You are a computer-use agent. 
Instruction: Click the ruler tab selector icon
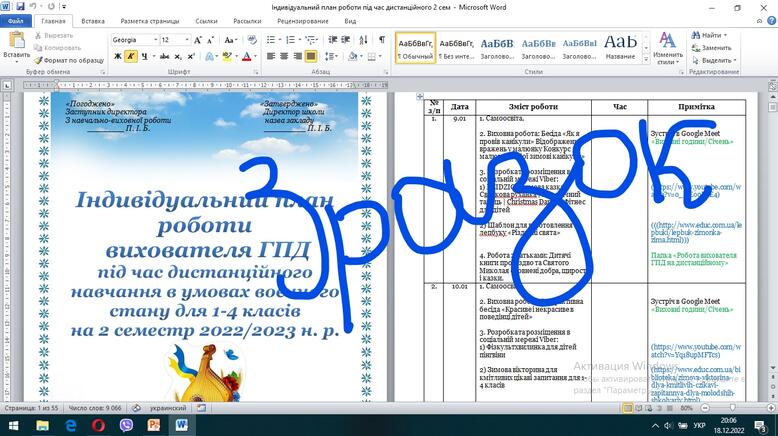tap(7, 85)
